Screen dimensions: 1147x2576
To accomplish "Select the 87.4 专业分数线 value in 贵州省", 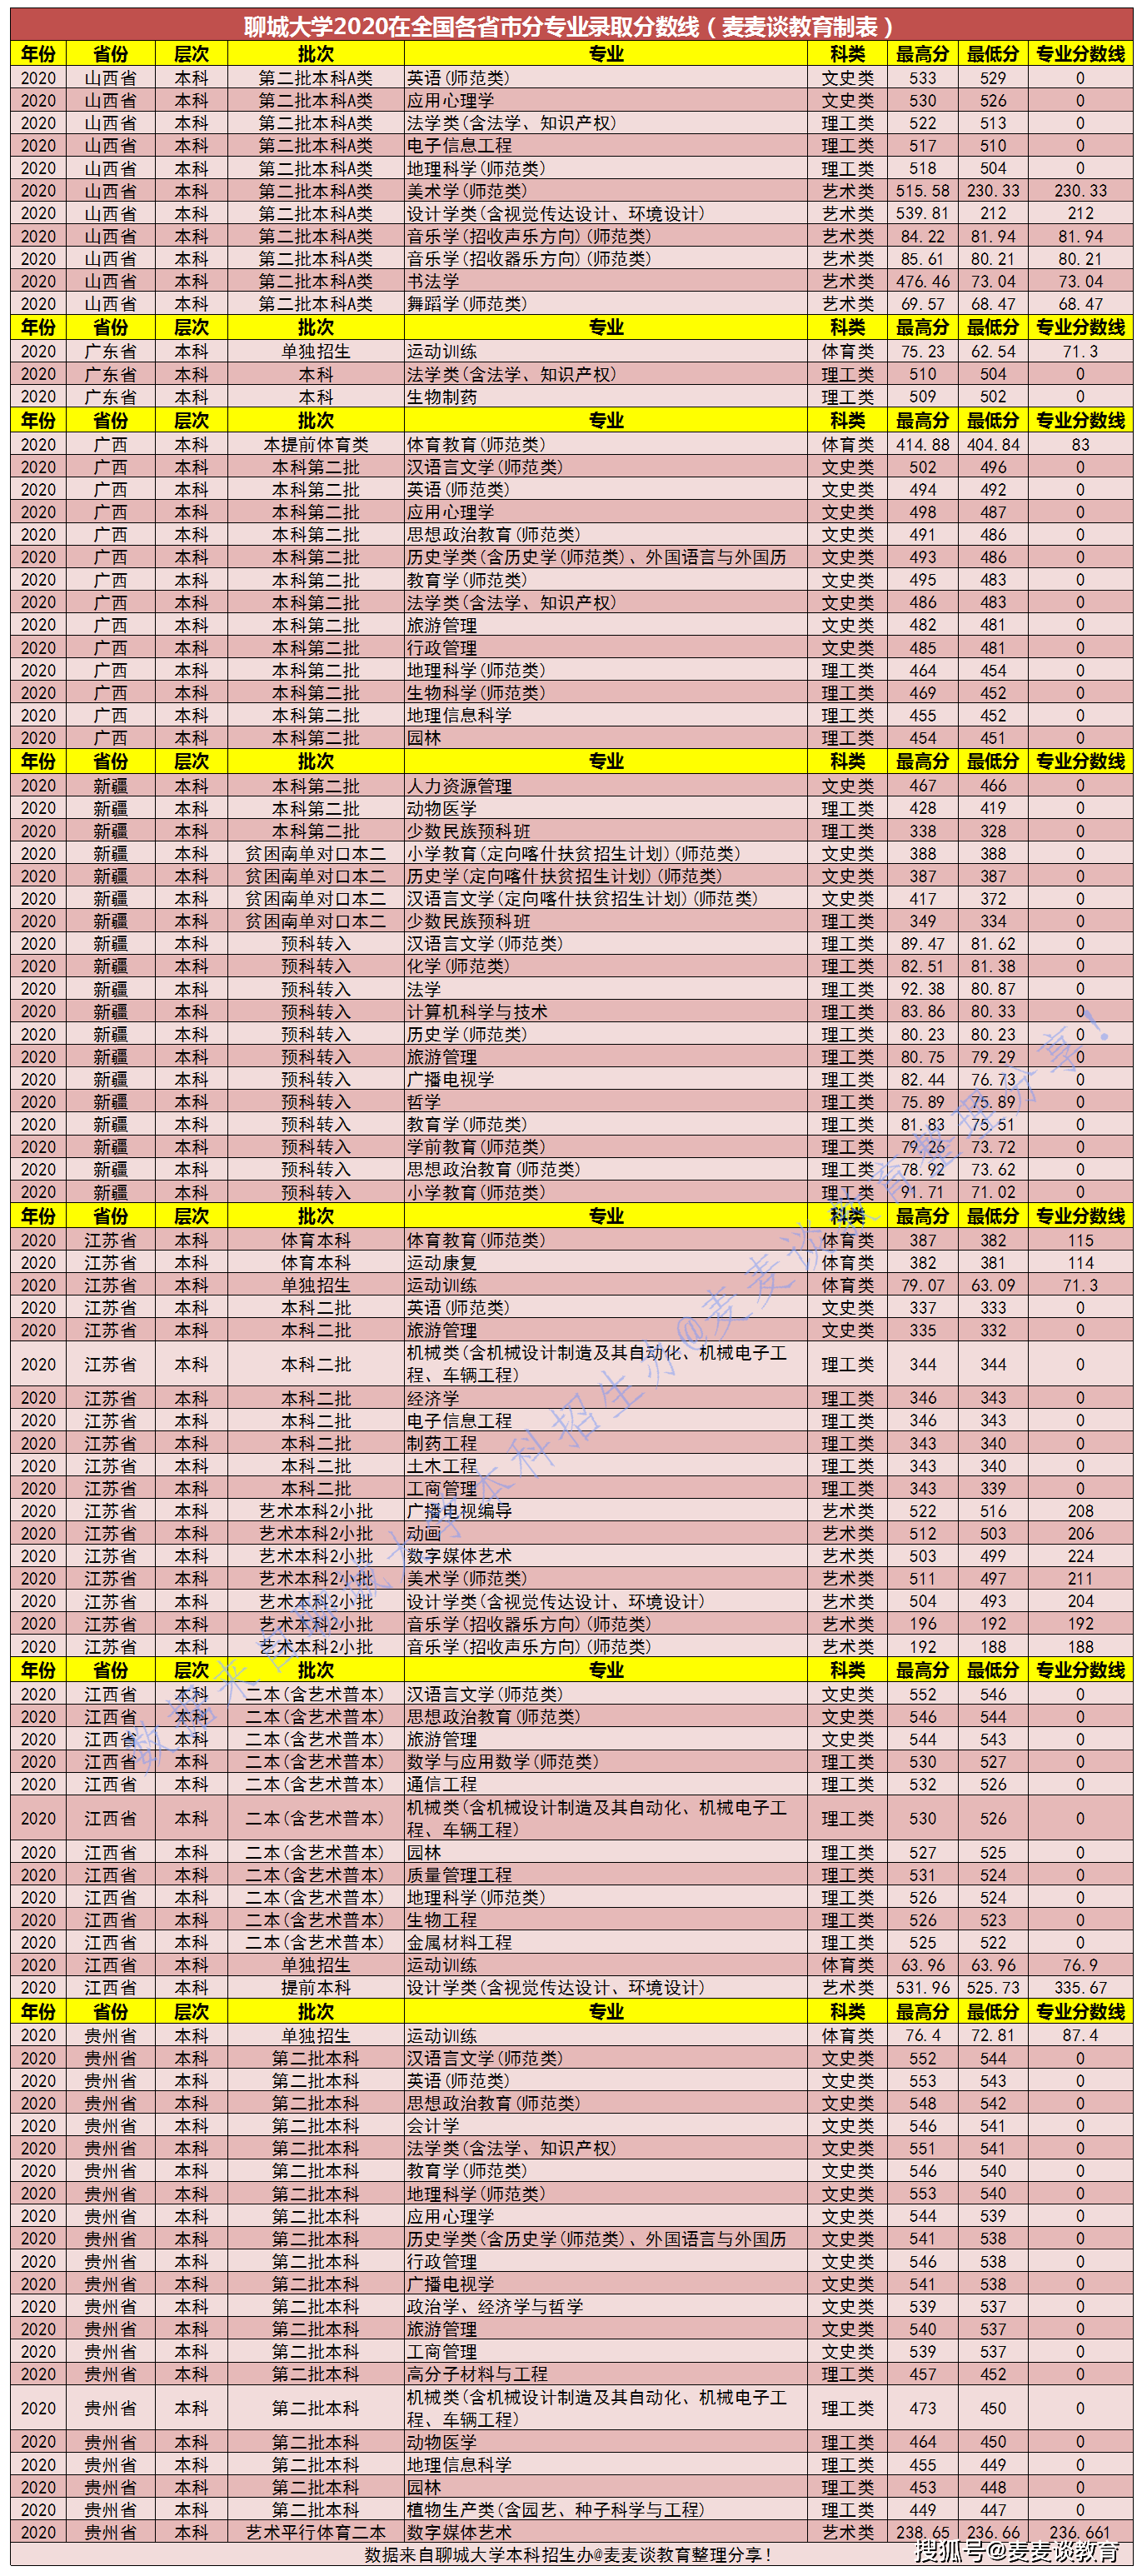I will point(1080,2036).
